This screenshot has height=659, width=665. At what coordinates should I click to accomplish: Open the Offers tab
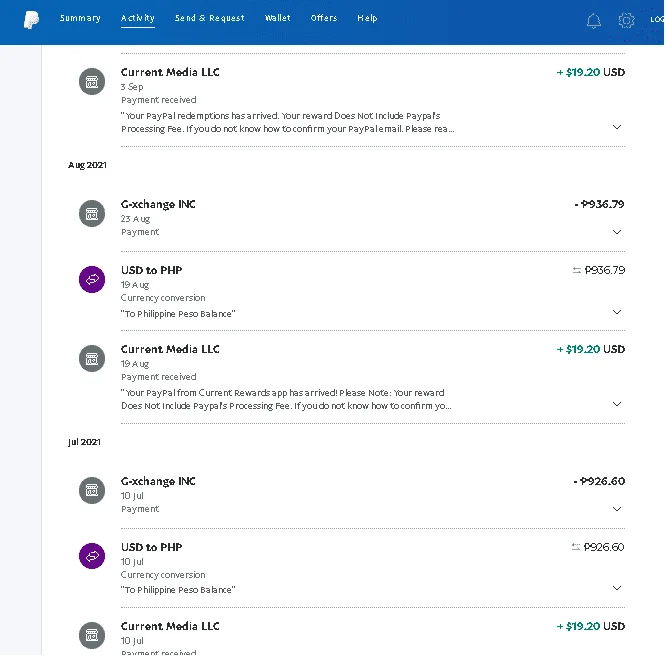(324, 18)
